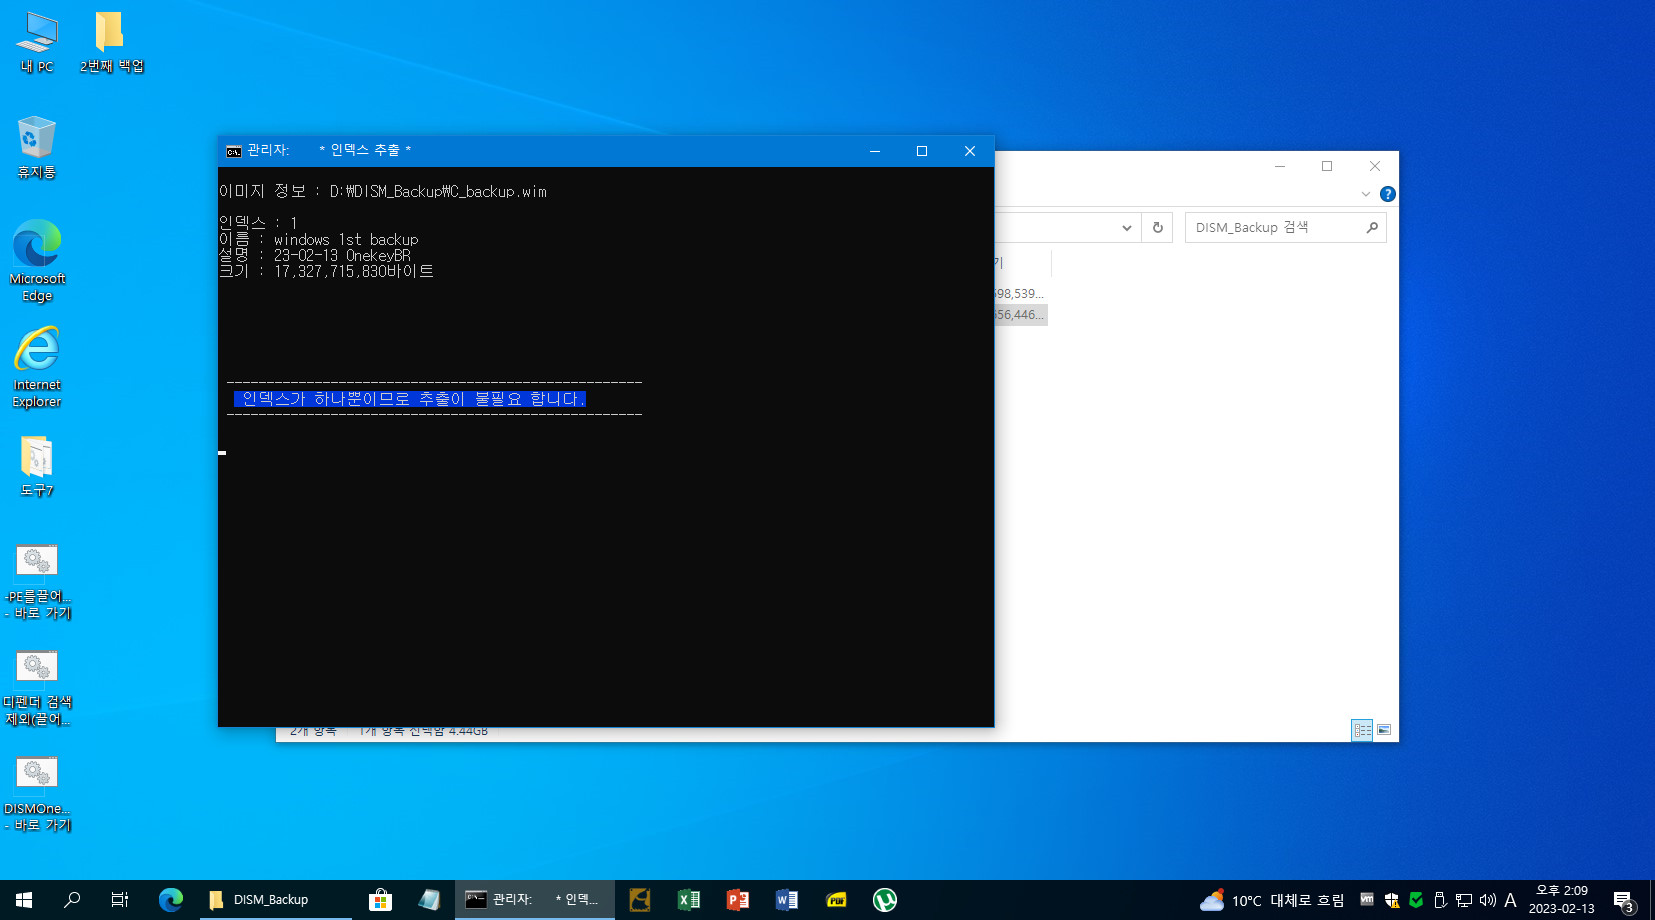
Task: Open the clock showing 오후 2:09
Action: (x=1561, y=900)
